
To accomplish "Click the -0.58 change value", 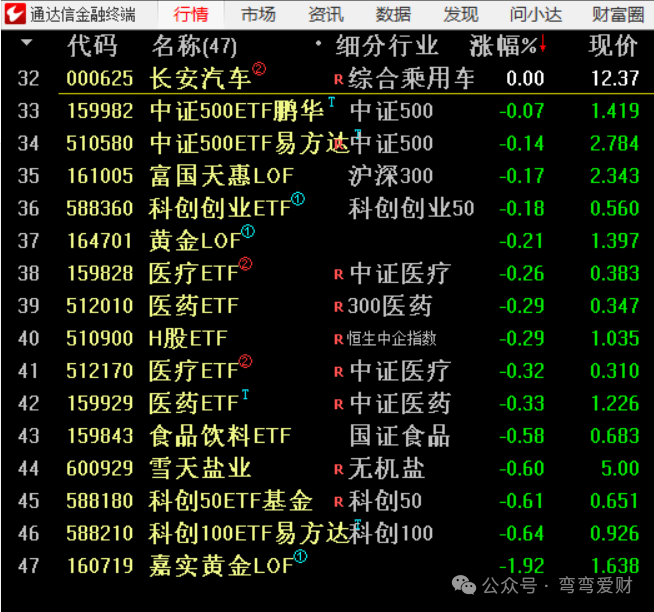I will [x=521, y=436].
